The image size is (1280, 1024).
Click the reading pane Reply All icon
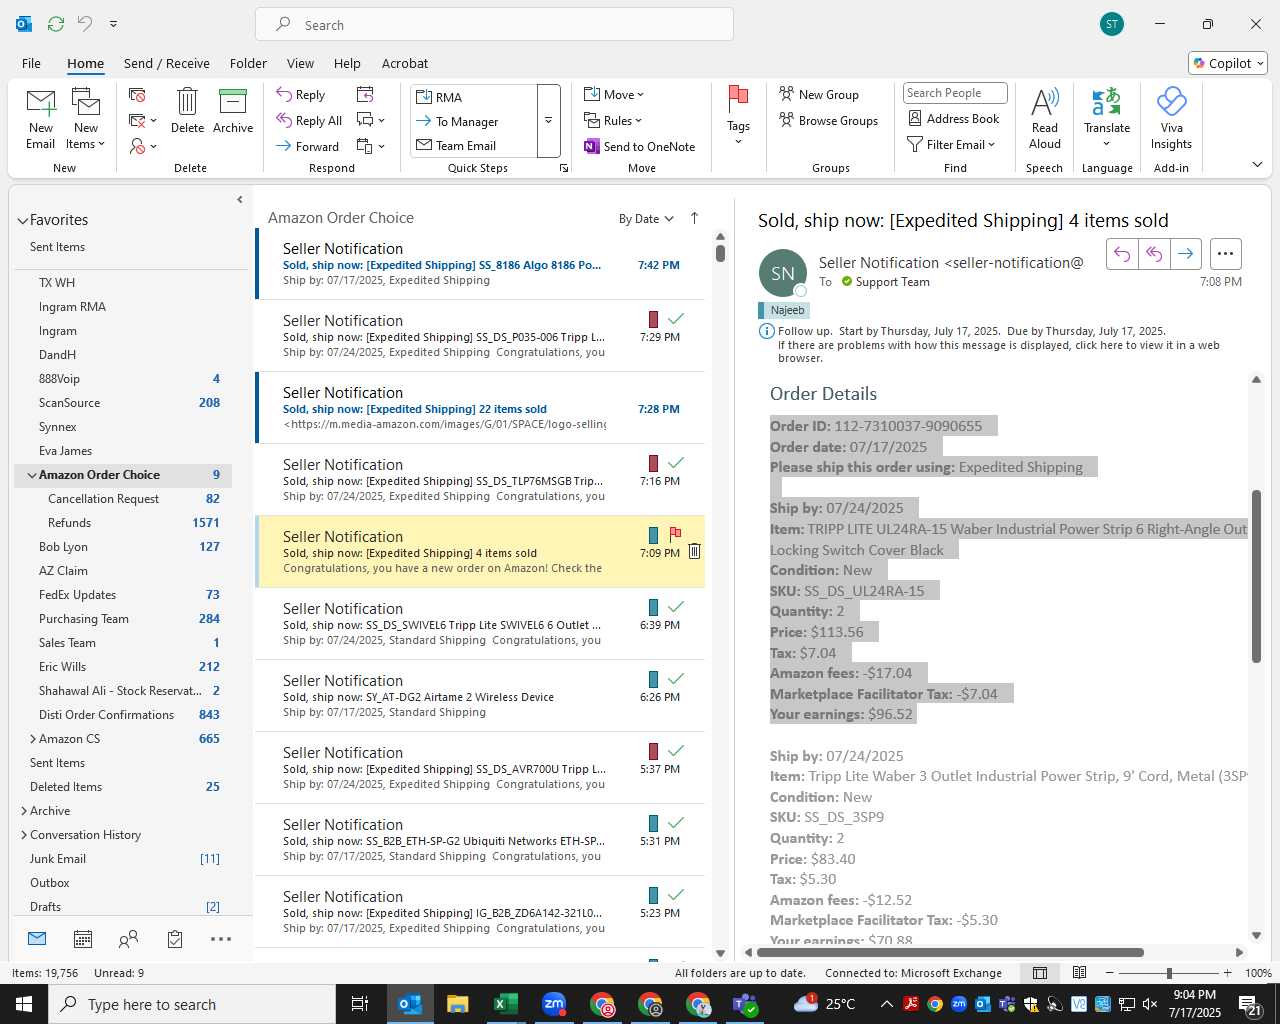(x=1154, y=254)
